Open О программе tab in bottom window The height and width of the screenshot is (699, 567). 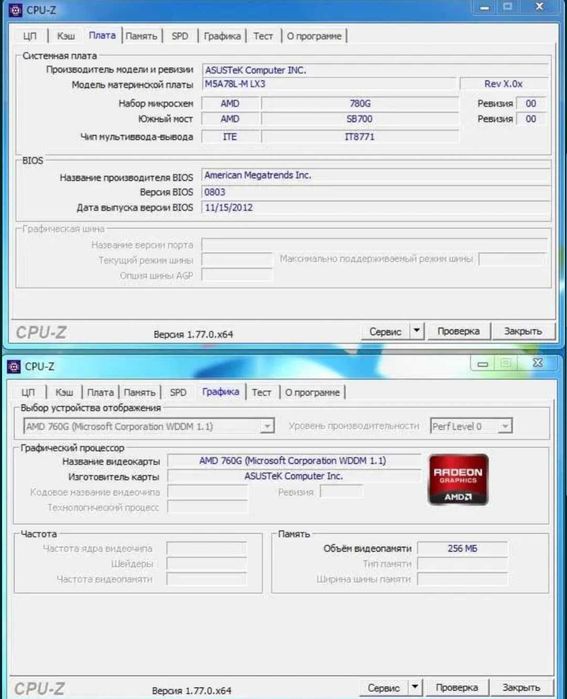(312, 392)
